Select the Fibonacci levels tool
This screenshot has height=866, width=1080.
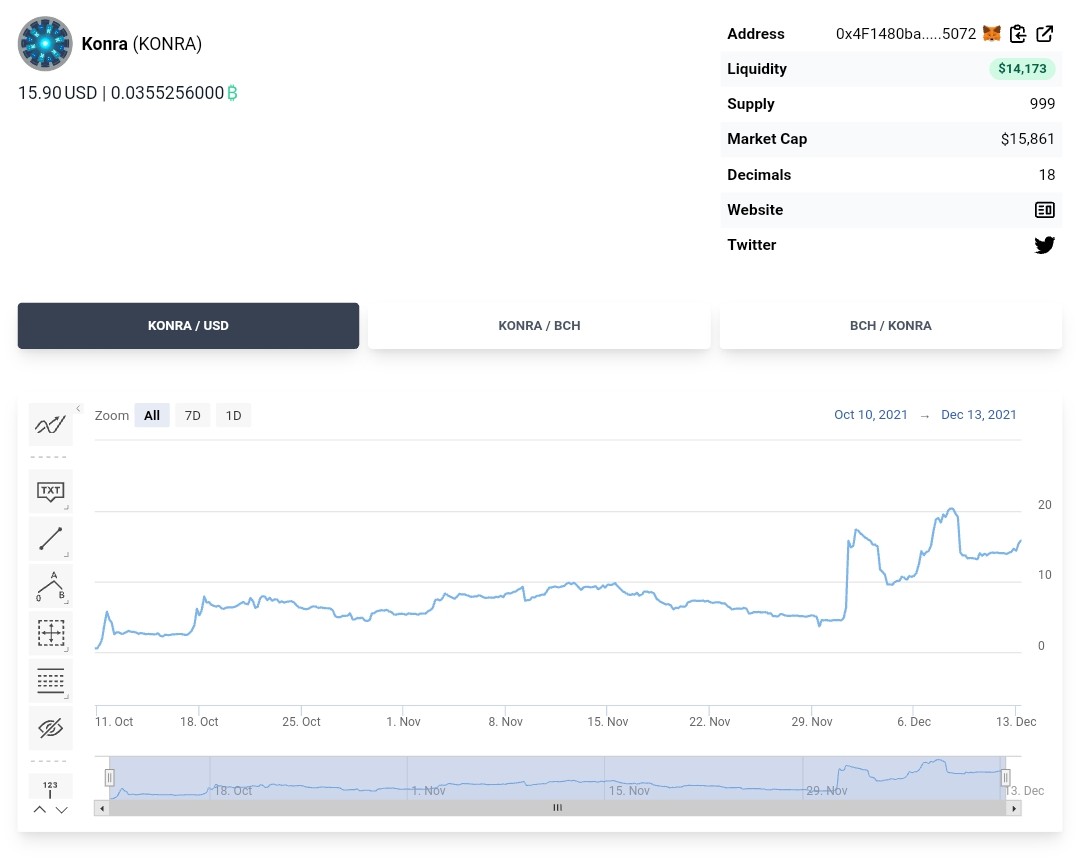50,680
